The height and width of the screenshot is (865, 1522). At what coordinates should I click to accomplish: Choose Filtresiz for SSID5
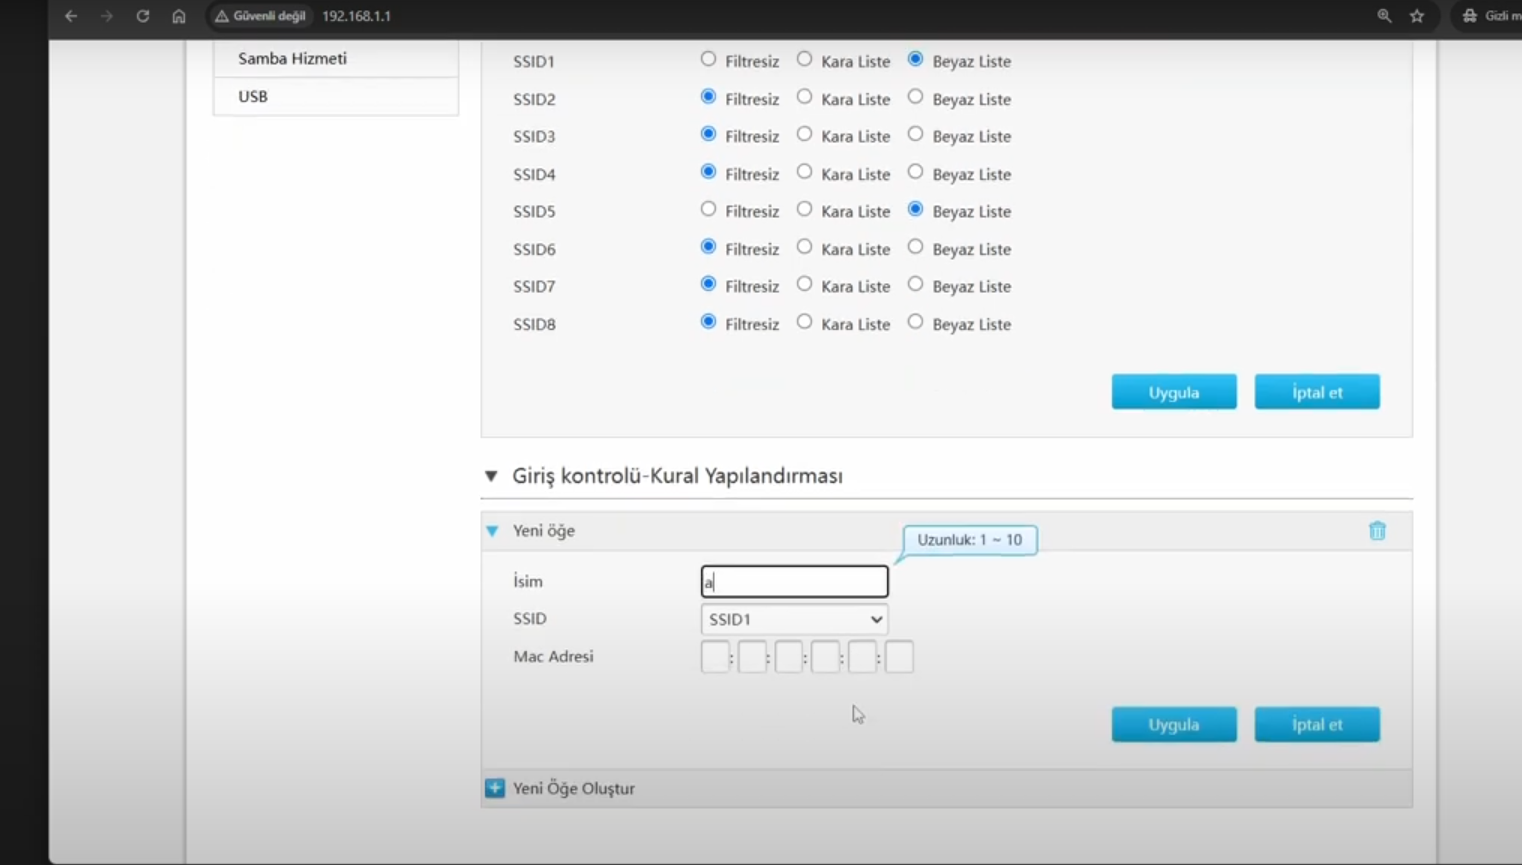click(x=708, y=210)
